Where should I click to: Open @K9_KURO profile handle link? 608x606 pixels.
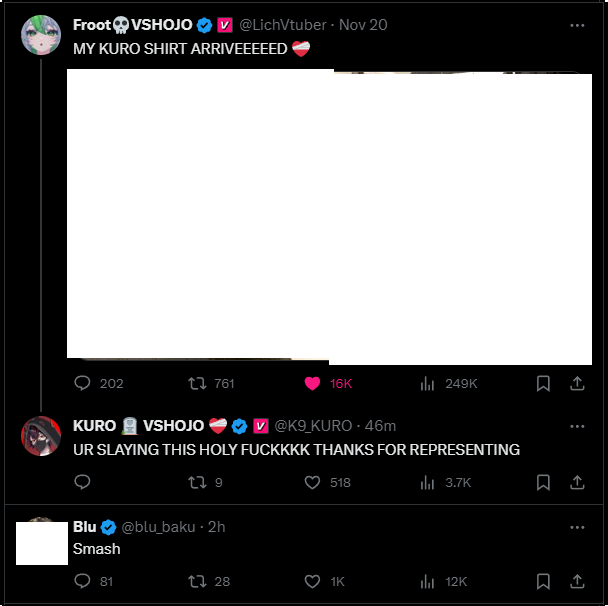[313, 426]
